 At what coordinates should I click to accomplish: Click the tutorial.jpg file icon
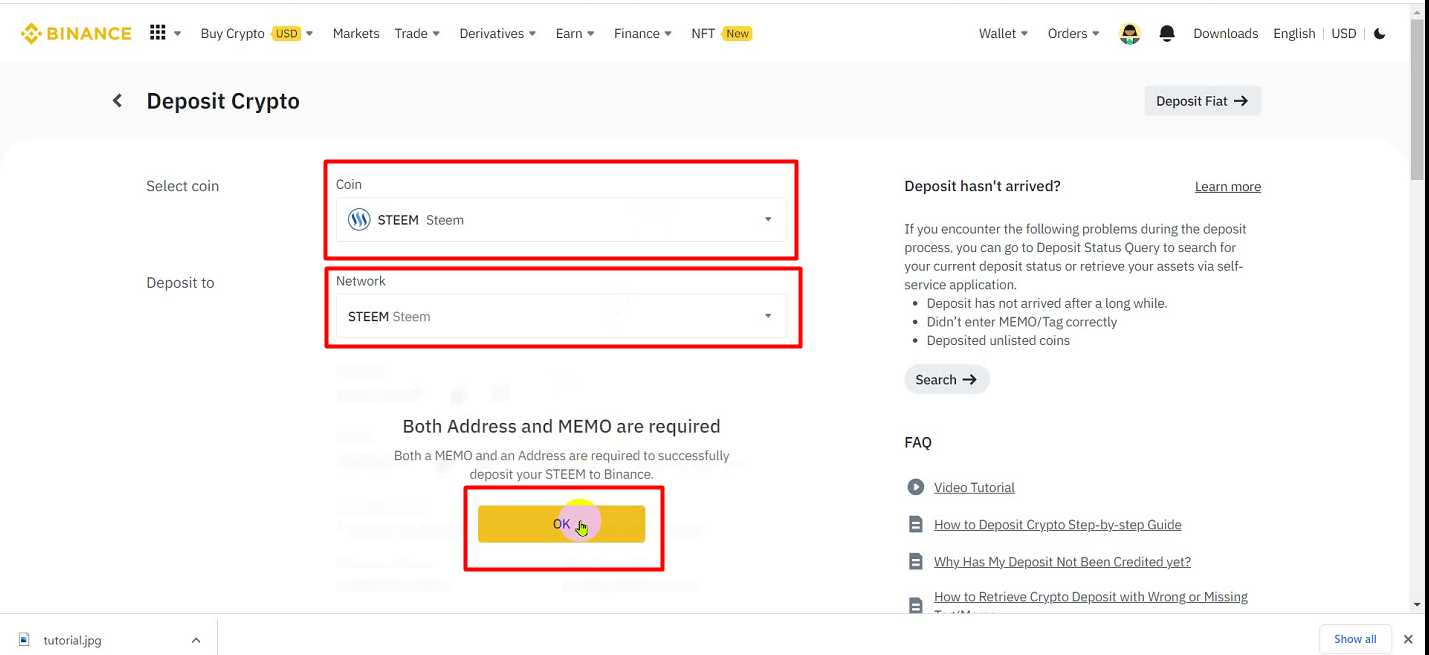pos(25,640)
